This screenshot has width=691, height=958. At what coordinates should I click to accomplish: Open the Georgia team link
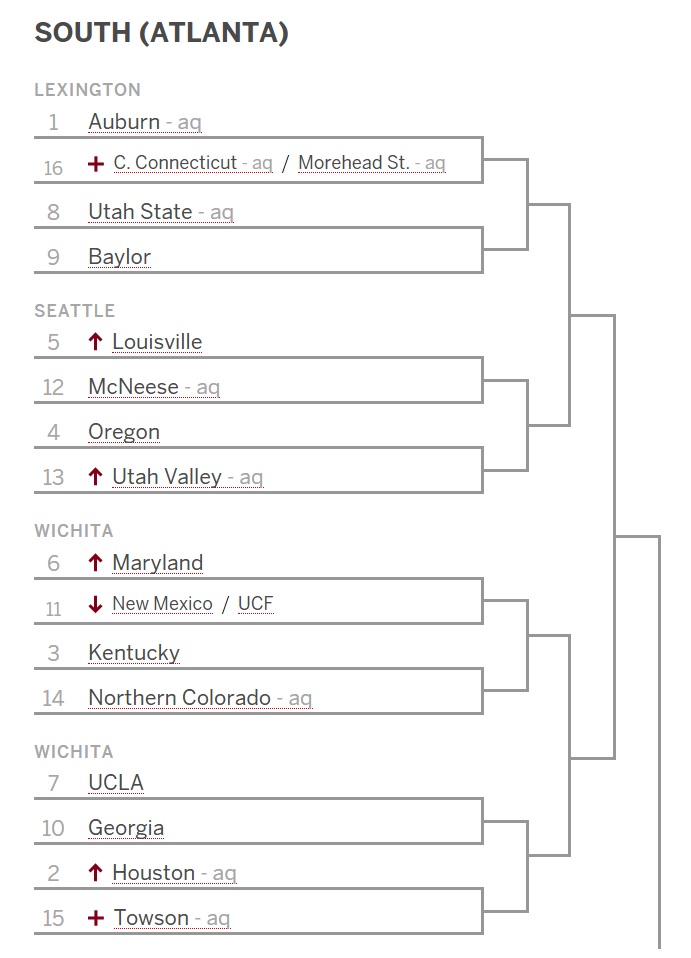[x=126, y=828]
